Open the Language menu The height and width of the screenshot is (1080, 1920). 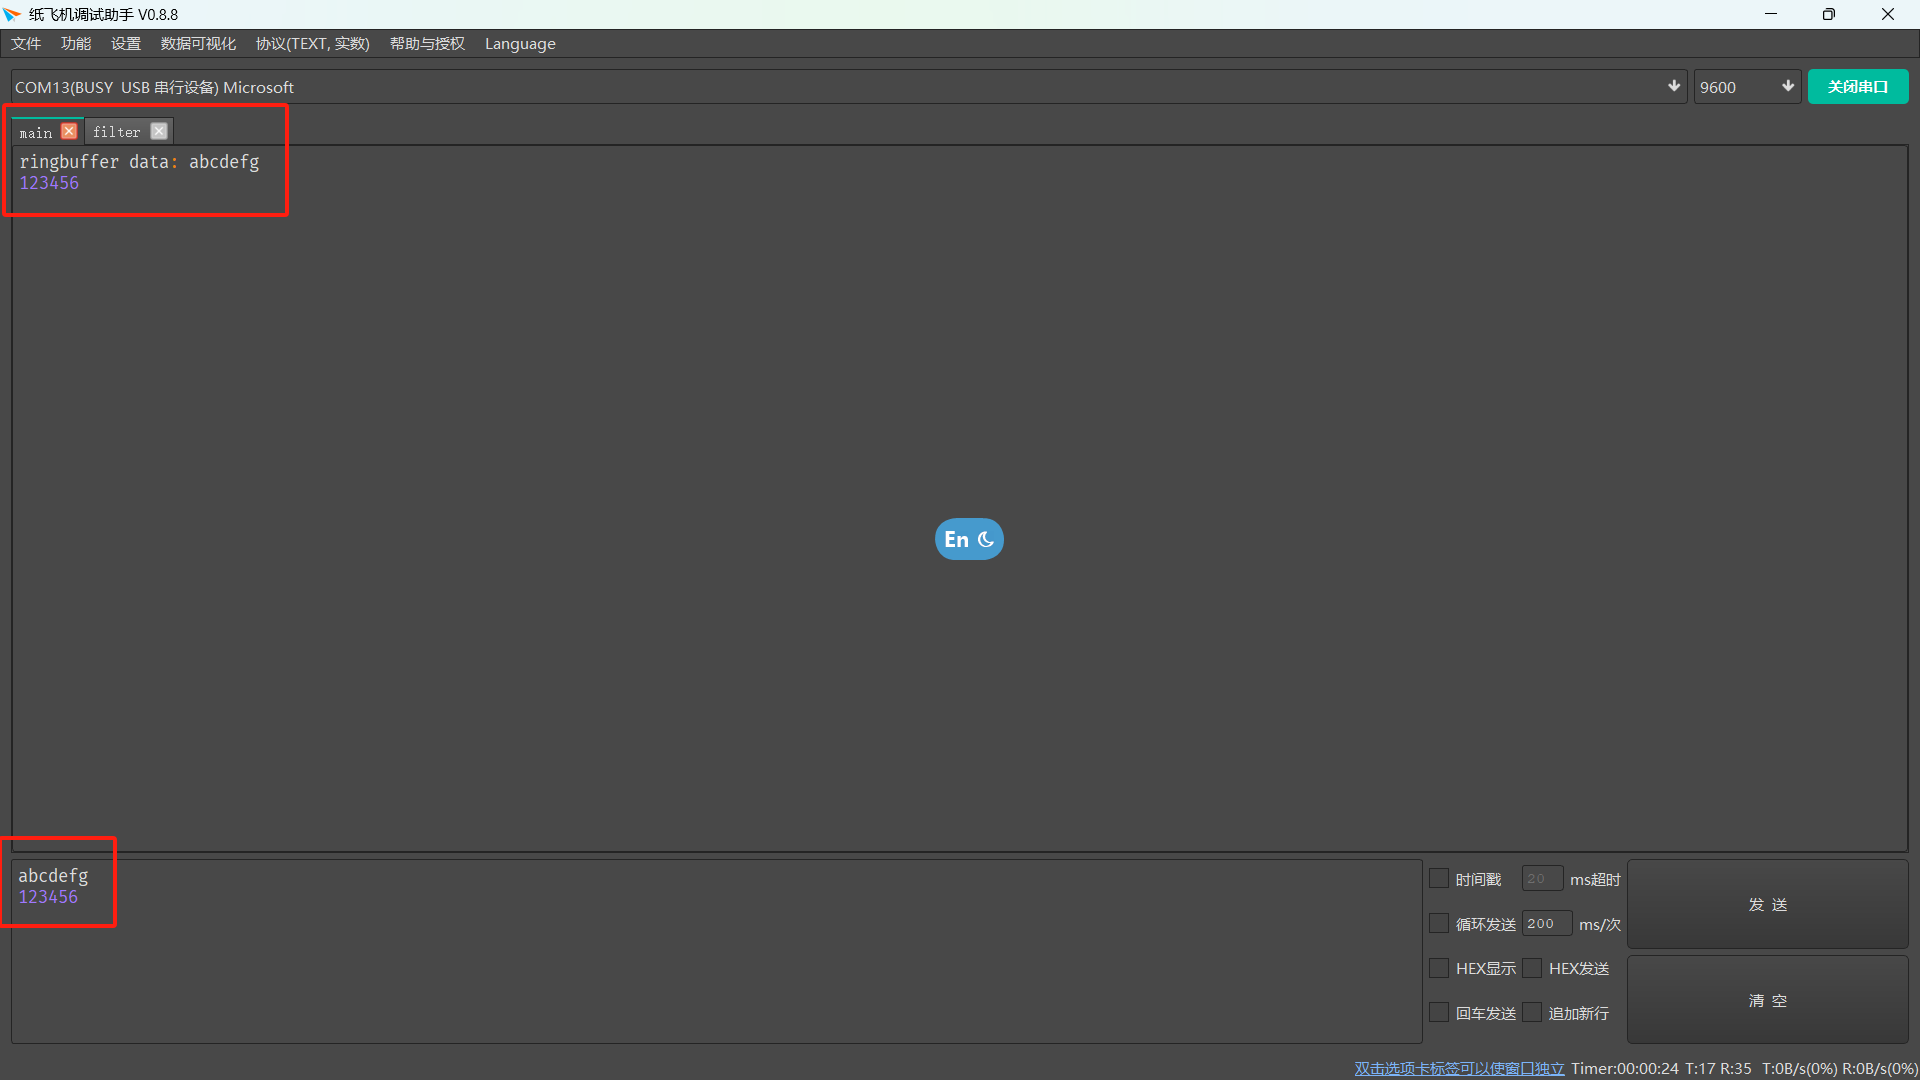coord(520,44)
